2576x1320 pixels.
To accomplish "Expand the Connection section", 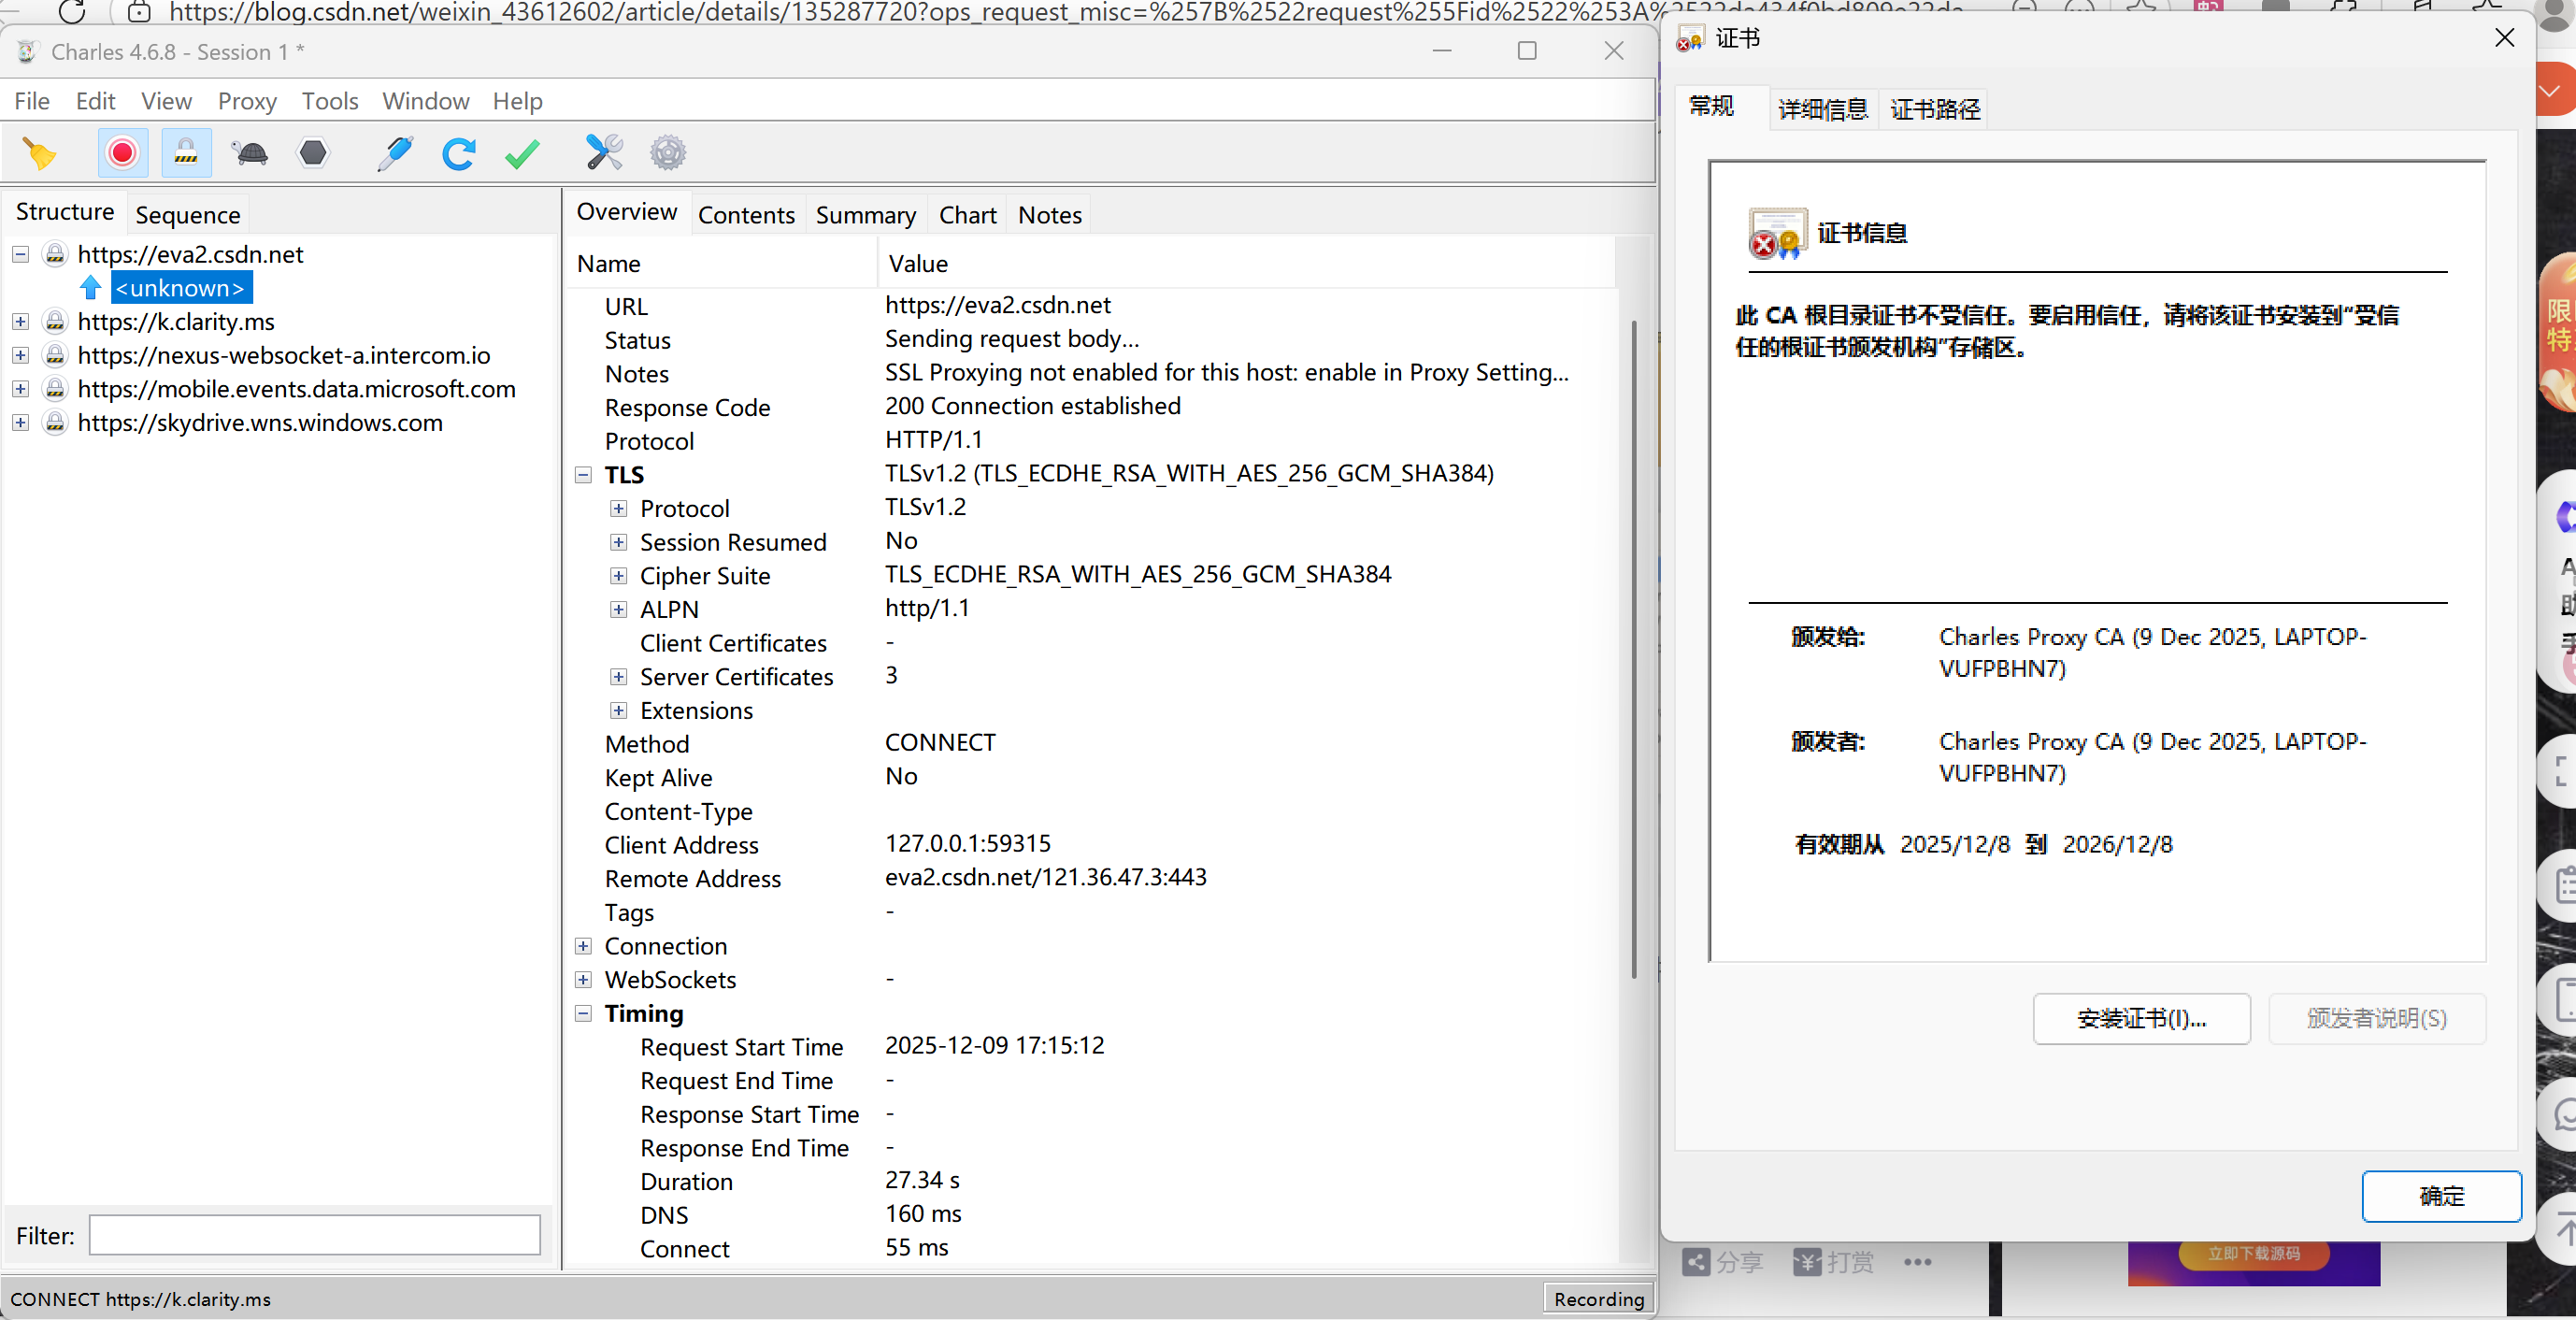I will pos(583,946).
